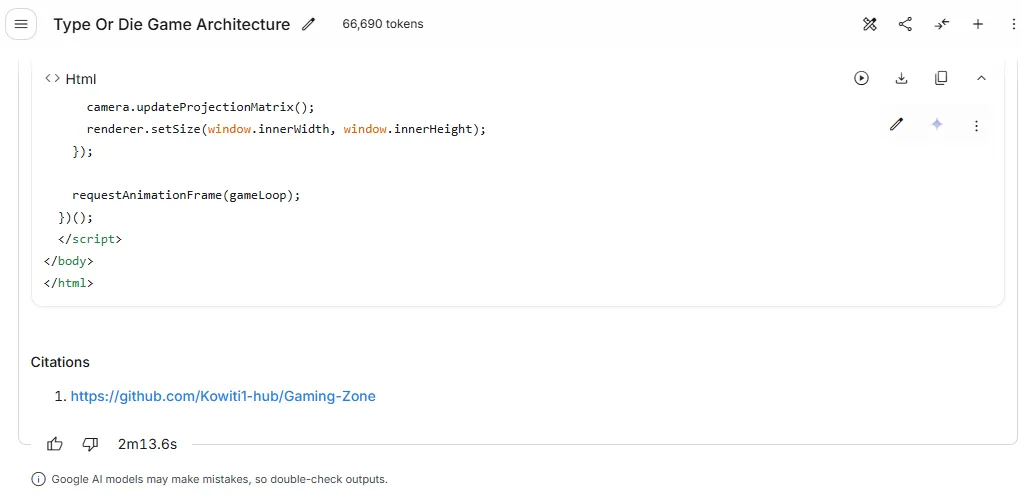
Task: Edit the response with floating pencil icon
Action: [x=897, y=125]
